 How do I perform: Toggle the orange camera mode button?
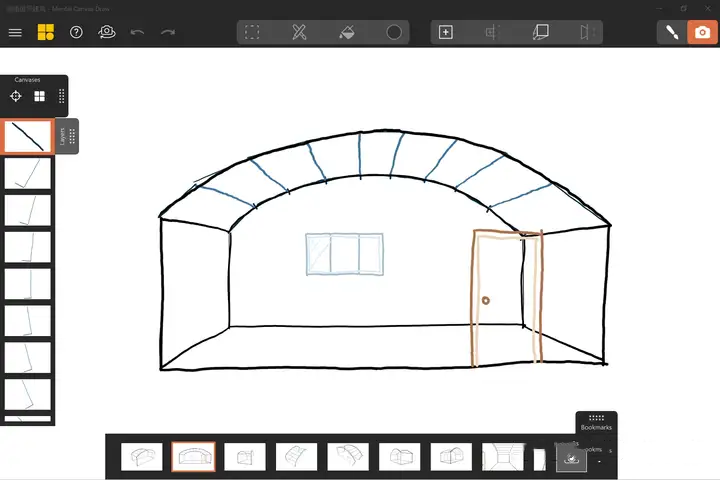(702, 32)
